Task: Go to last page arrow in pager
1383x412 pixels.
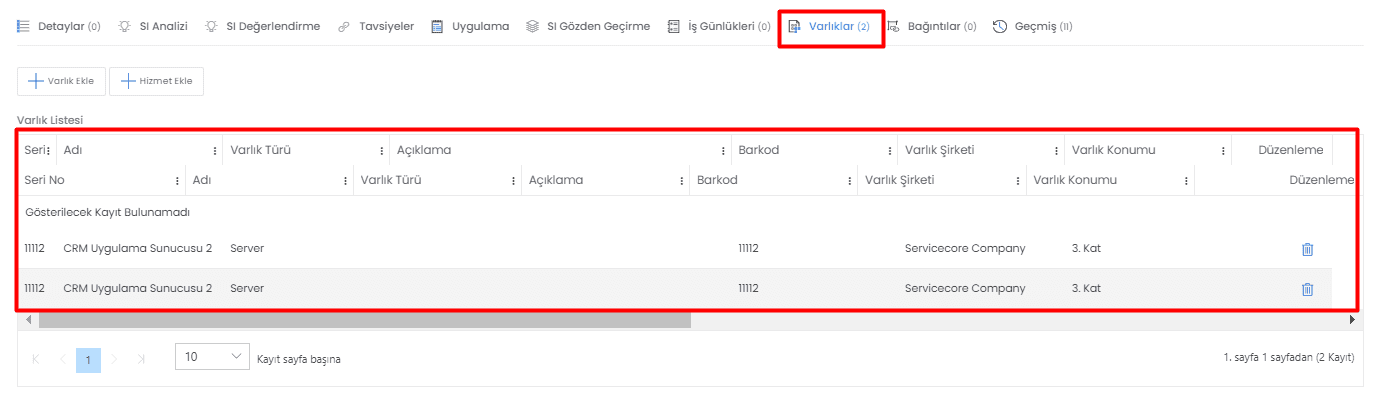Action: [x=140, y=359]
